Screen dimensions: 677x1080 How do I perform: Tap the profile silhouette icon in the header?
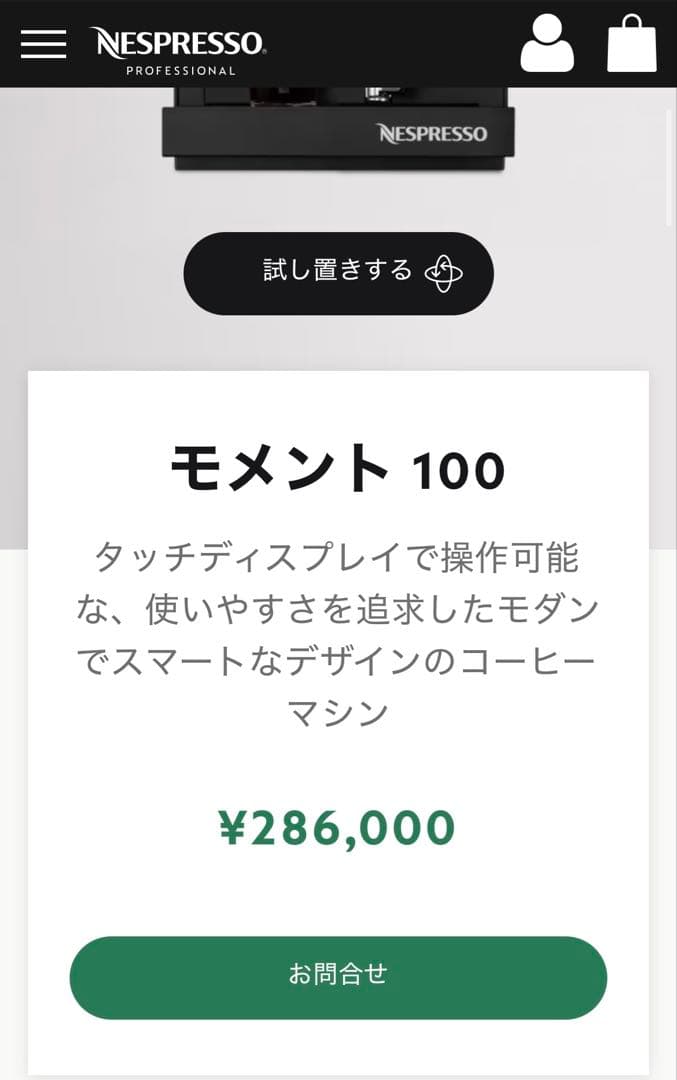coord(548,44)
